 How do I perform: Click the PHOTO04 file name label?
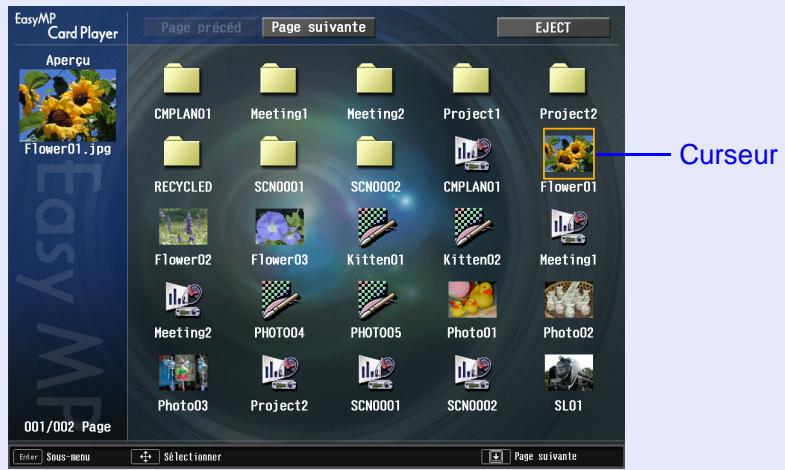[279, 332]
